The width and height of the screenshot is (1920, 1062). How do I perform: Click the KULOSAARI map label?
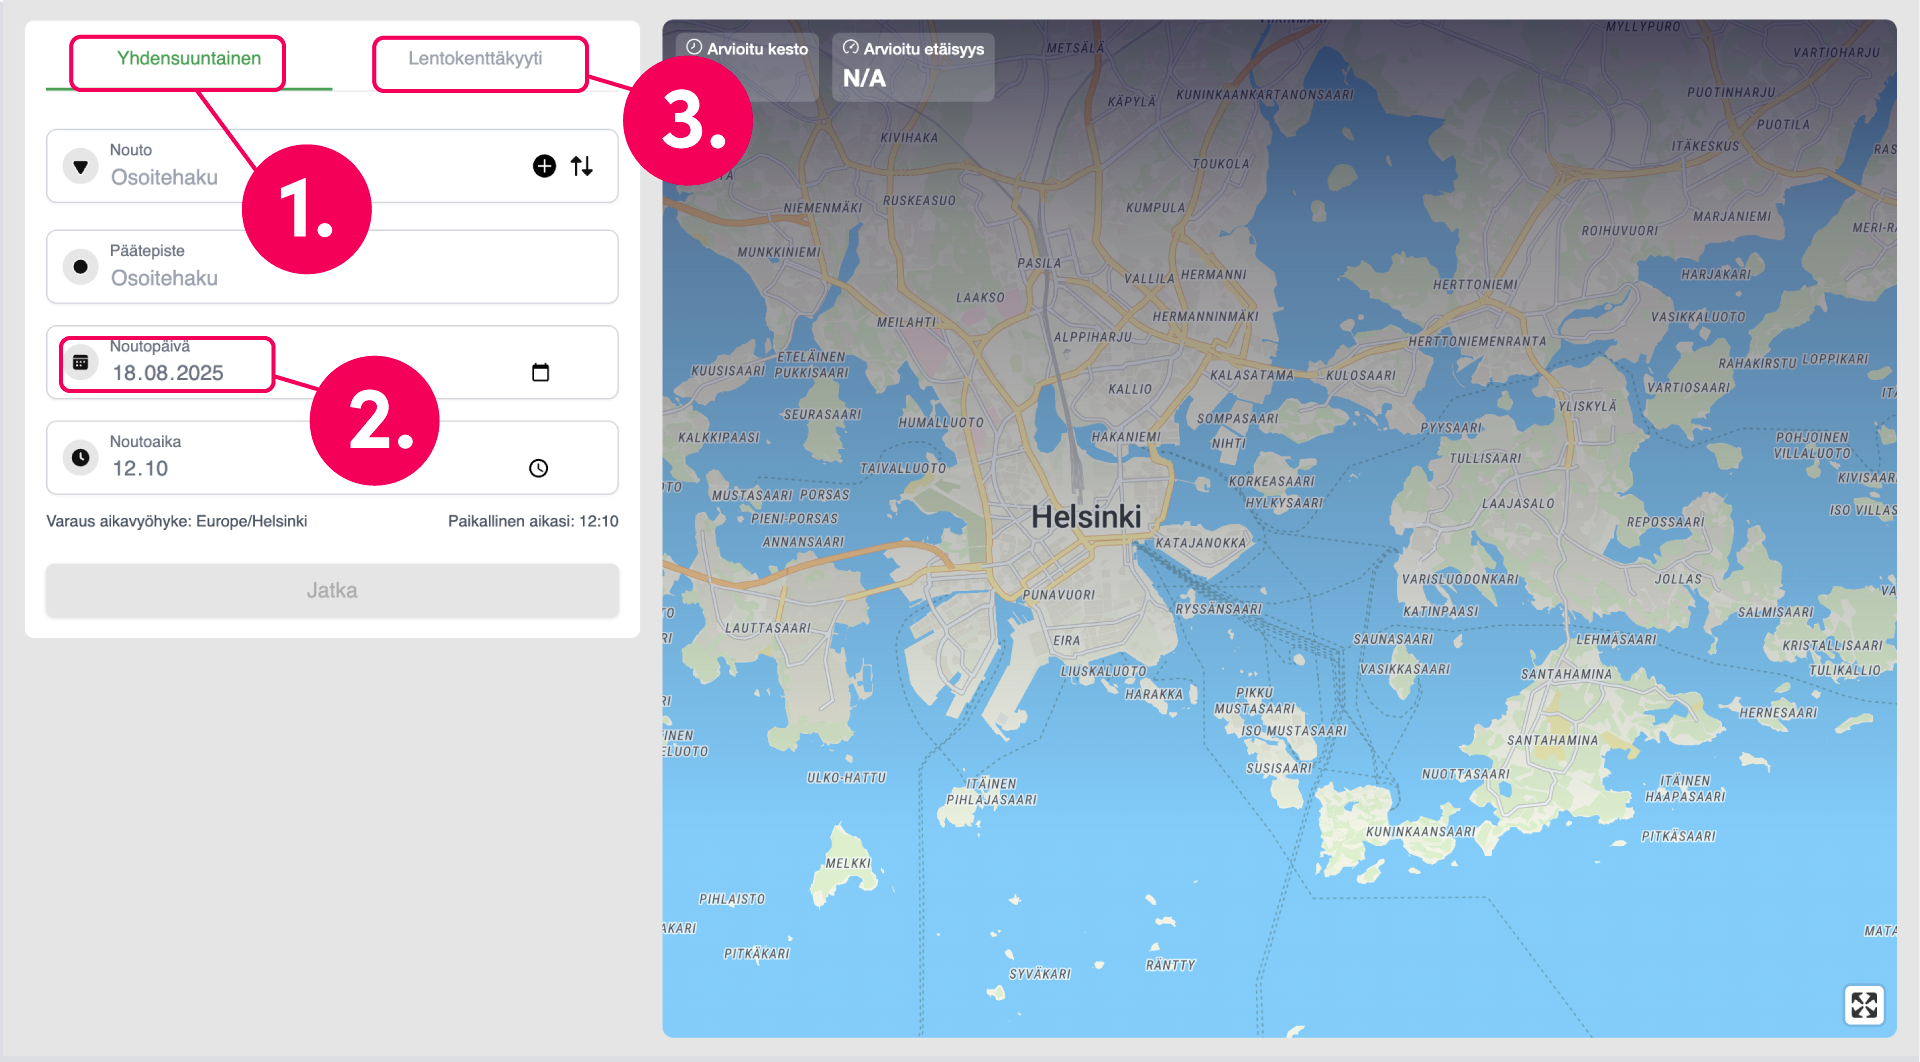pyautogui.click(x=1360, y=375)
